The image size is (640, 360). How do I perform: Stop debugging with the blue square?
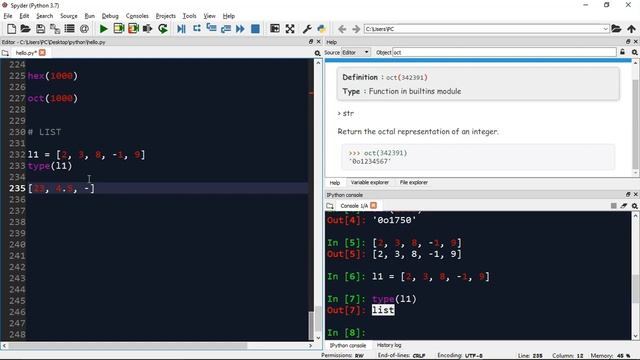tap(256, 29)
